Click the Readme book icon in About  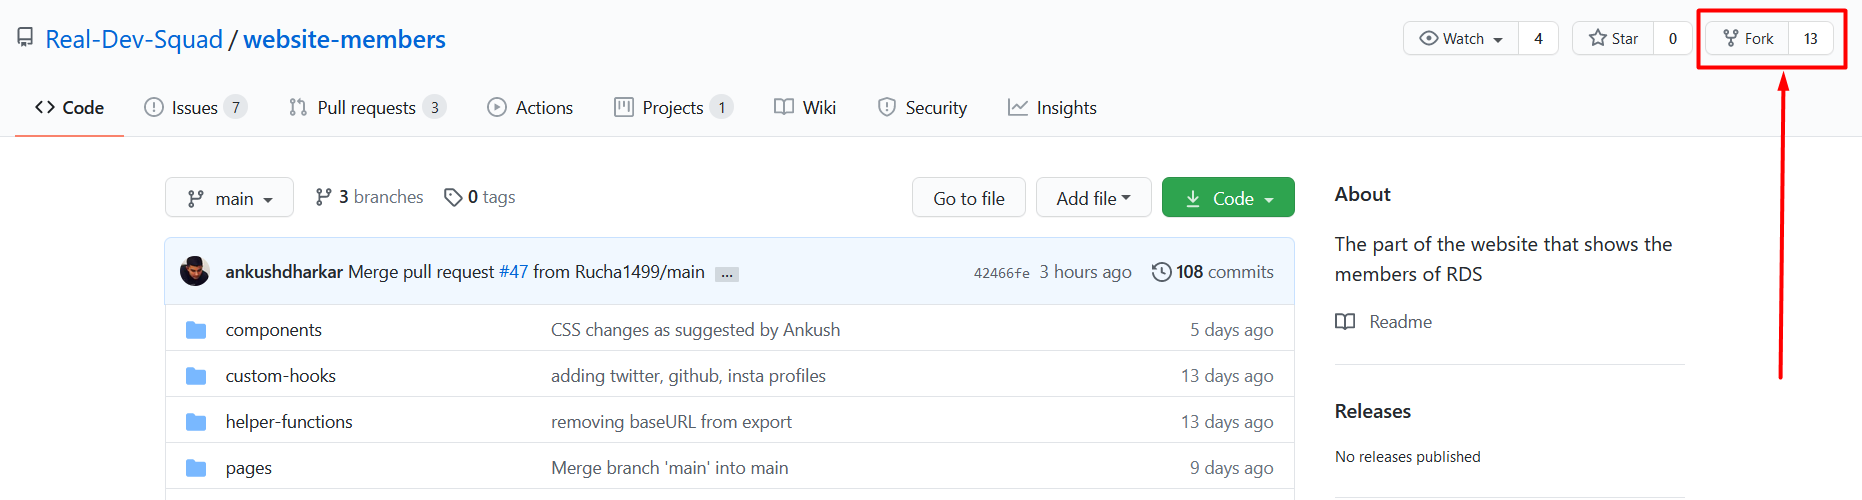coord(1346,322)
